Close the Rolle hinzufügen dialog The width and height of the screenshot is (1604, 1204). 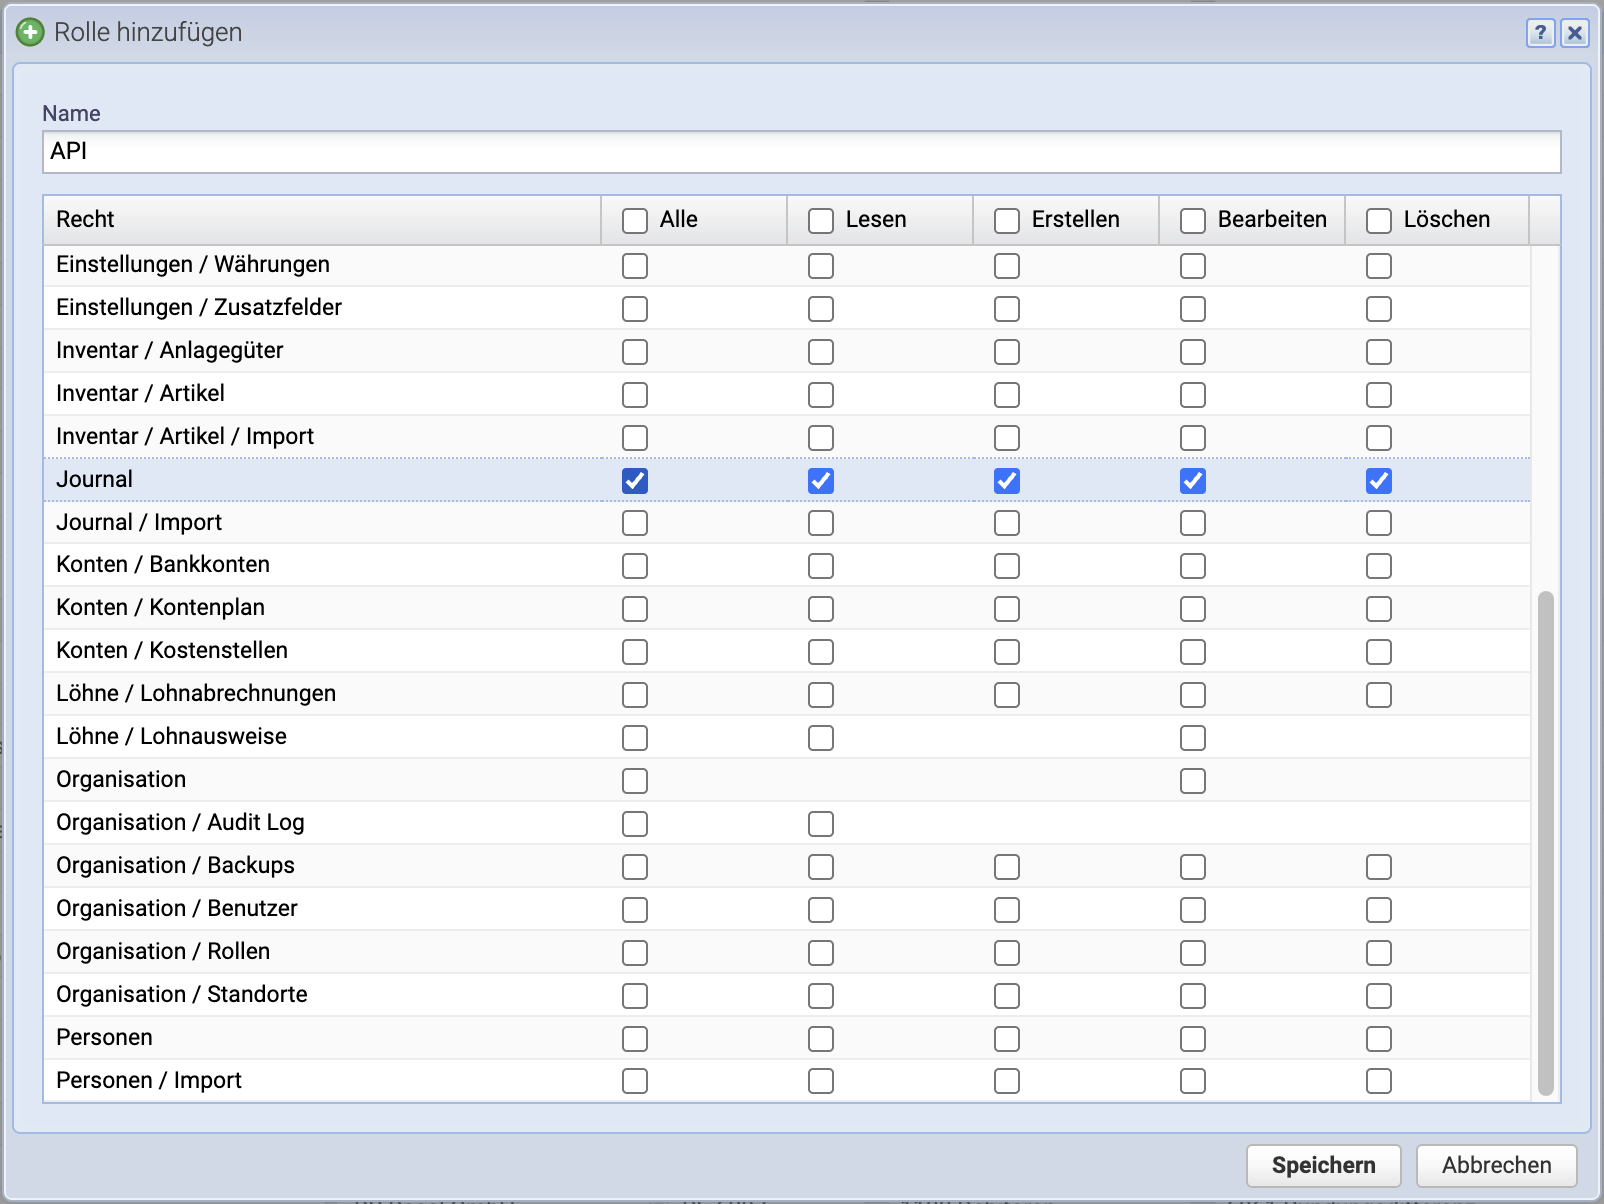(1574, 33)
